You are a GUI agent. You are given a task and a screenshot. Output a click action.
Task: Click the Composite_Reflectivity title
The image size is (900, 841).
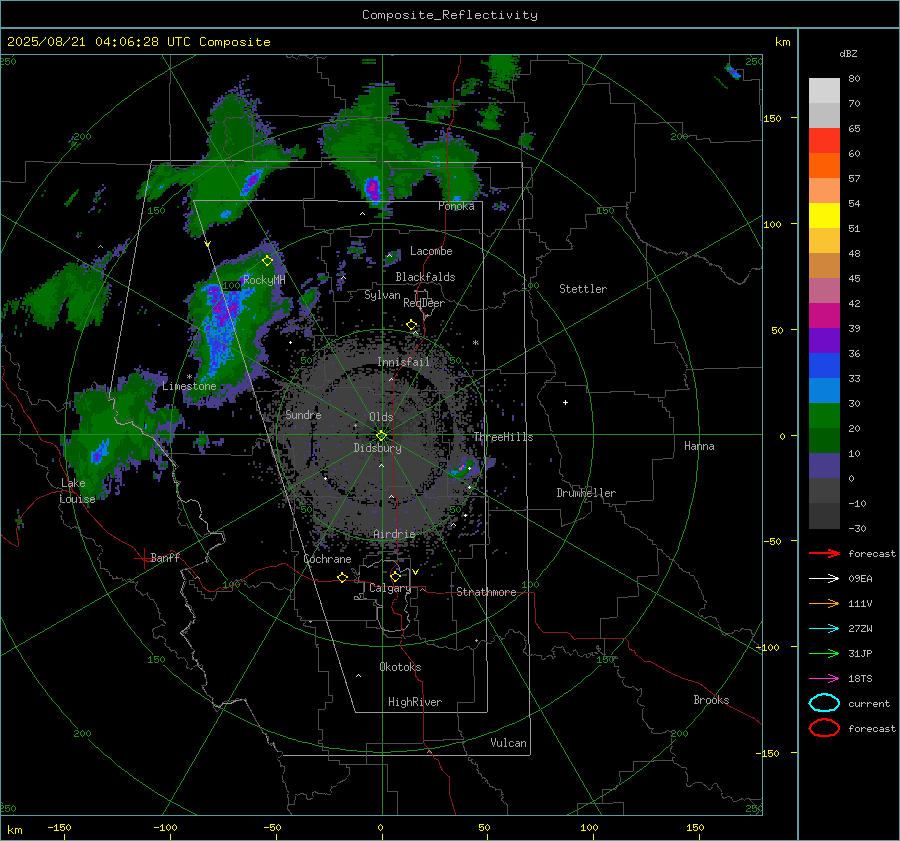pyautogui.click(x=449, y=15)
